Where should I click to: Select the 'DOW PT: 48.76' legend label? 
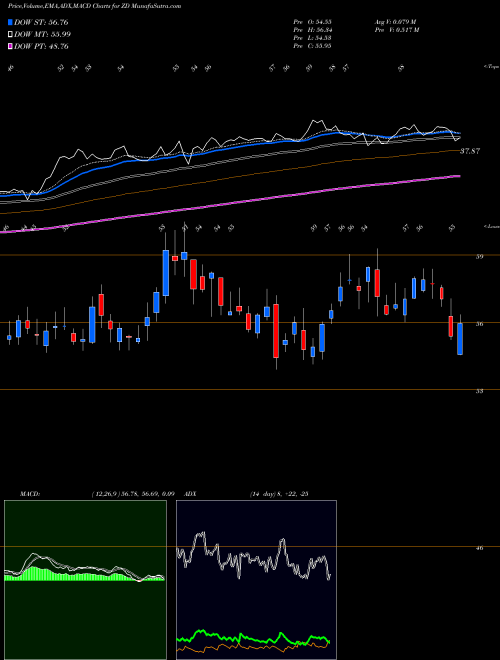[x=41, y=46]
